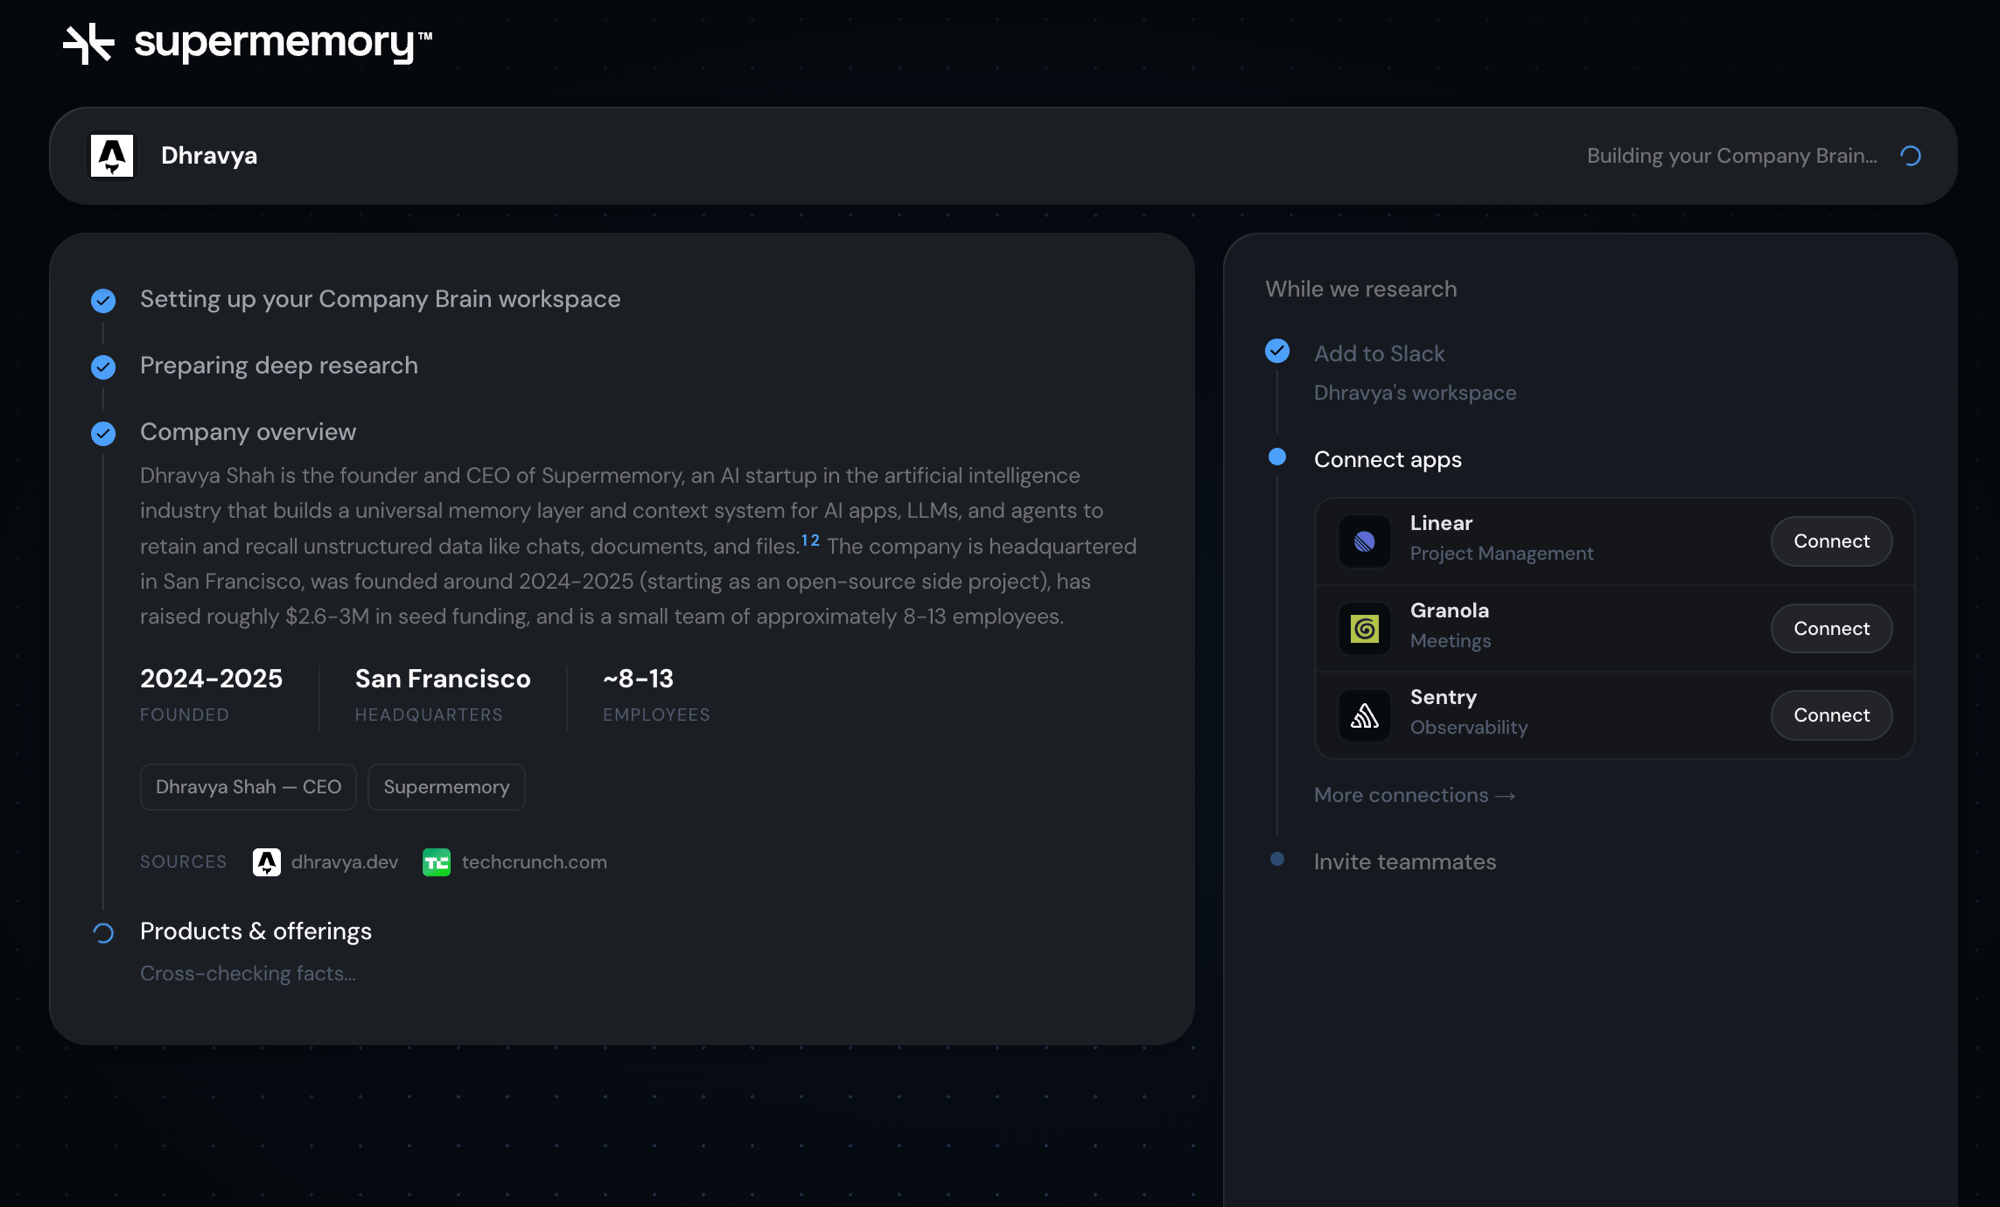Screen dimensions: 2000x1207
Task: Click the dot beside Invite teammates
Action: [x=1277, y=859]
